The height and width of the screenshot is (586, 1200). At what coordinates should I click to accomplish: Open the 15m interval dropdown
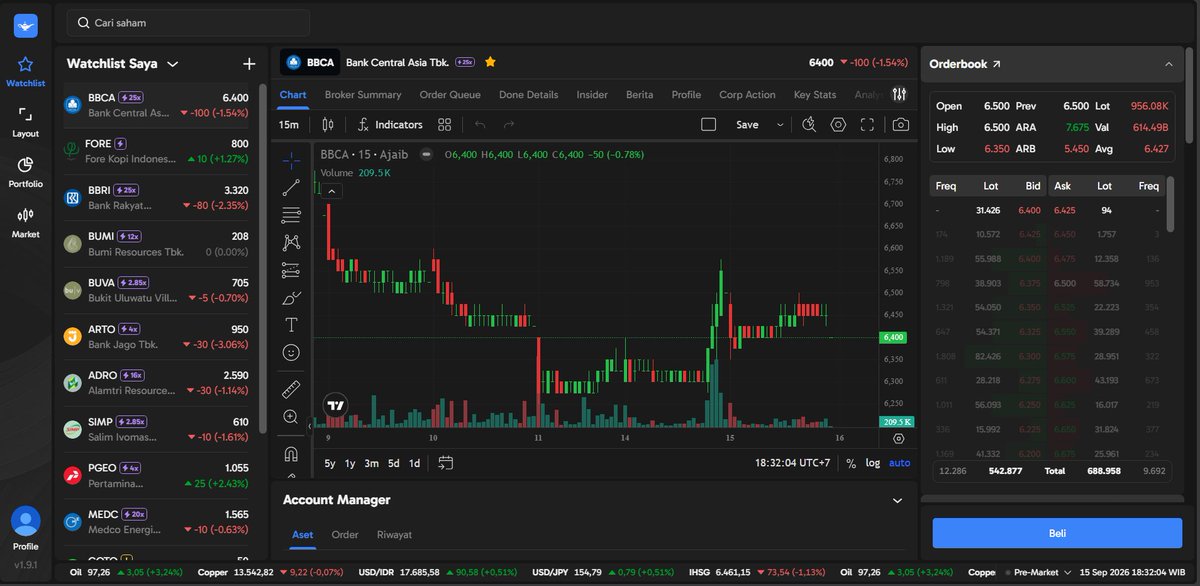tap(289, 125)
